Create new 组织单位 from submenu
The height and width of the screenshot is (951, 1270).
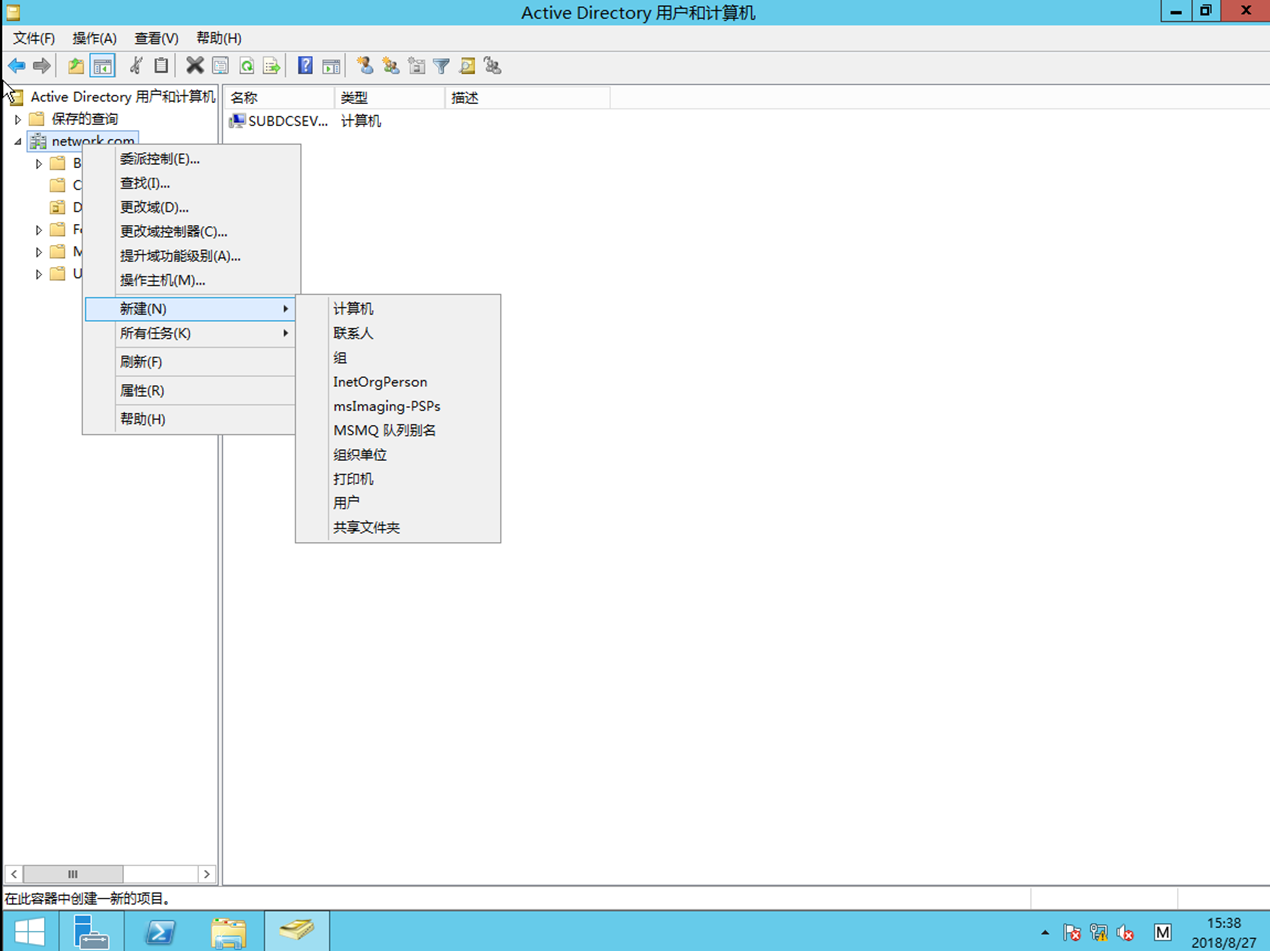(x=398, y=454)
